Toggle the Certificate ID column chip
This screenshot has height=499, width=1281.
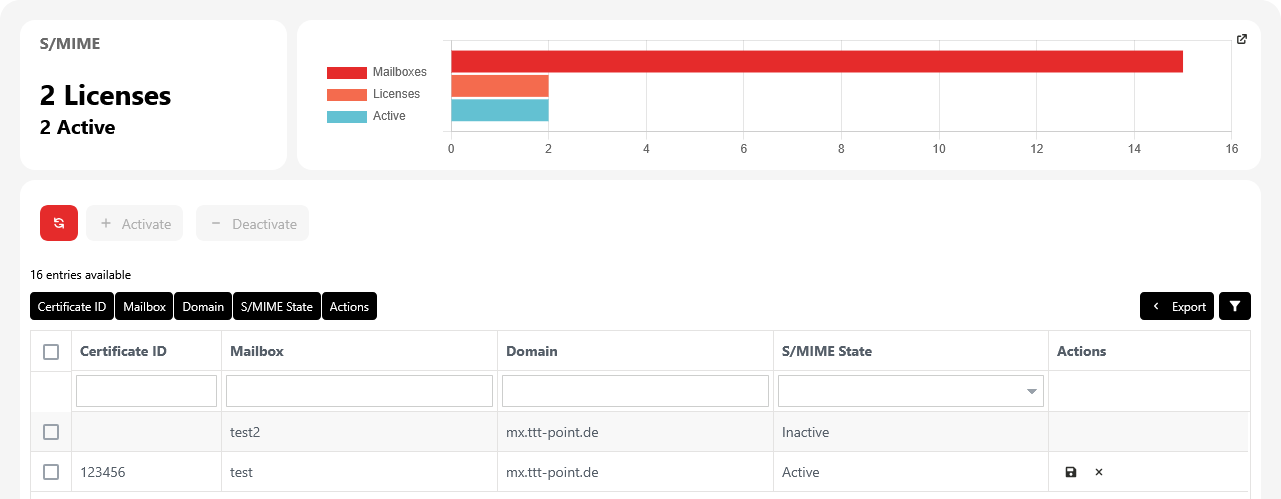pyautogui.click(x=72, y=307)
